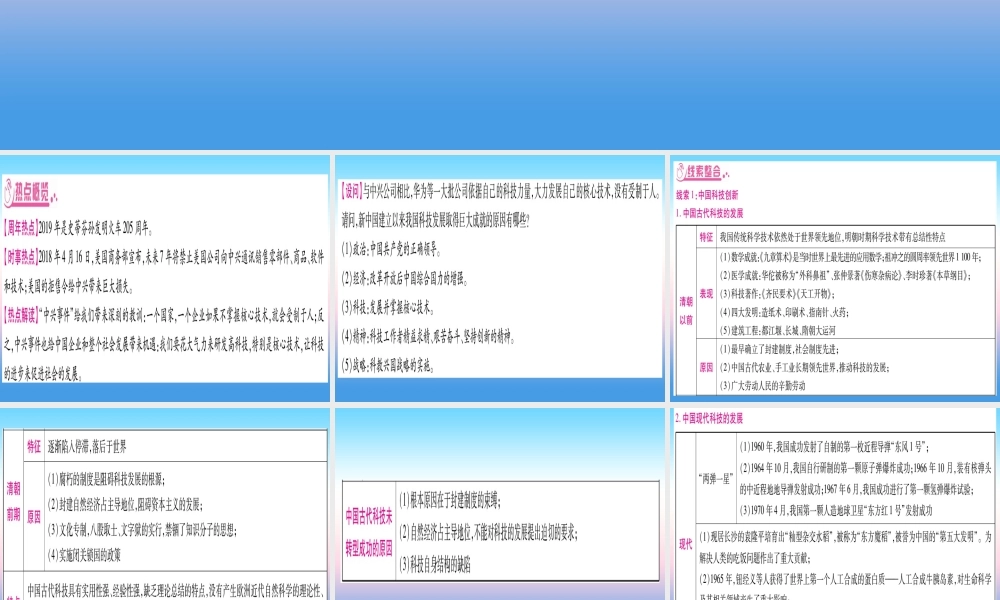
Task: Click the row (3)广大劳动人民的辛勤劳动
Action: pos(762,386)
